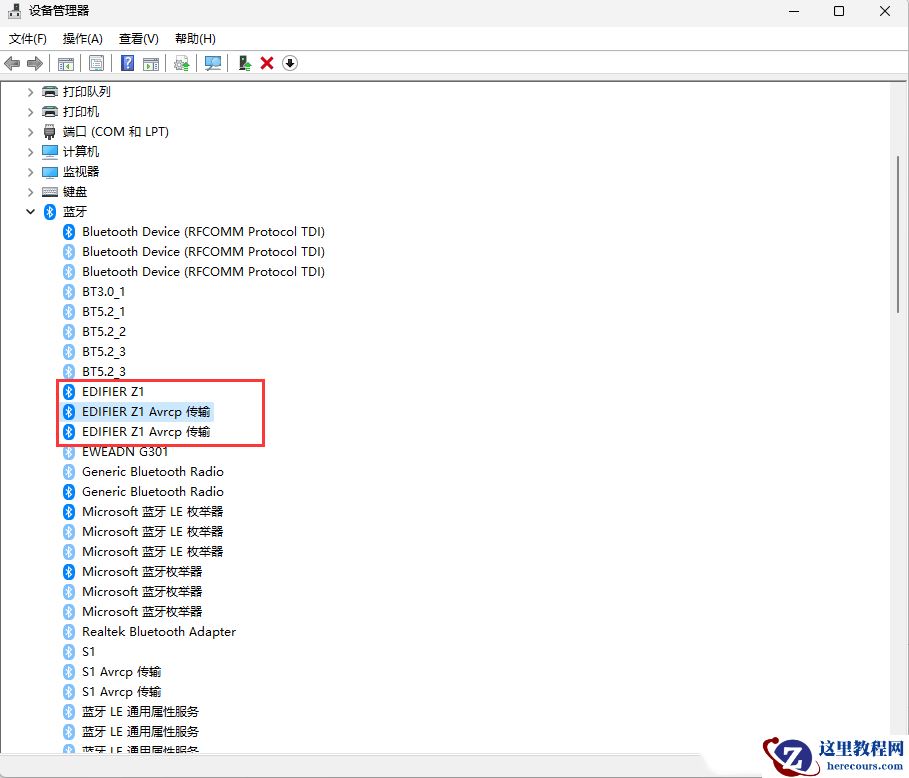Viewport: 909px width, 778px height.
Task: Expand the 打印机 category
Action: pyautogui.click(x=30, y=111)
